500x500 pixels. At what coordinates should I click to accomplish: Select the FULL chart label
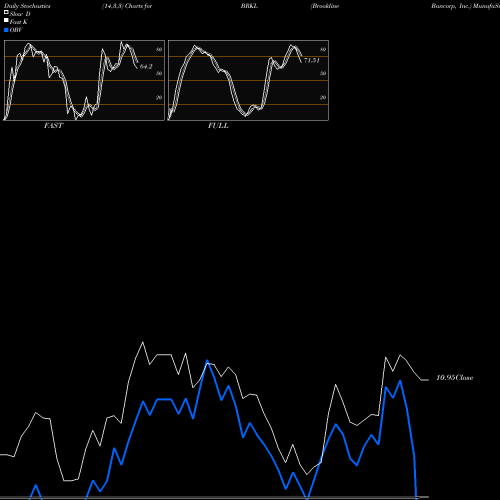point(218,126)
